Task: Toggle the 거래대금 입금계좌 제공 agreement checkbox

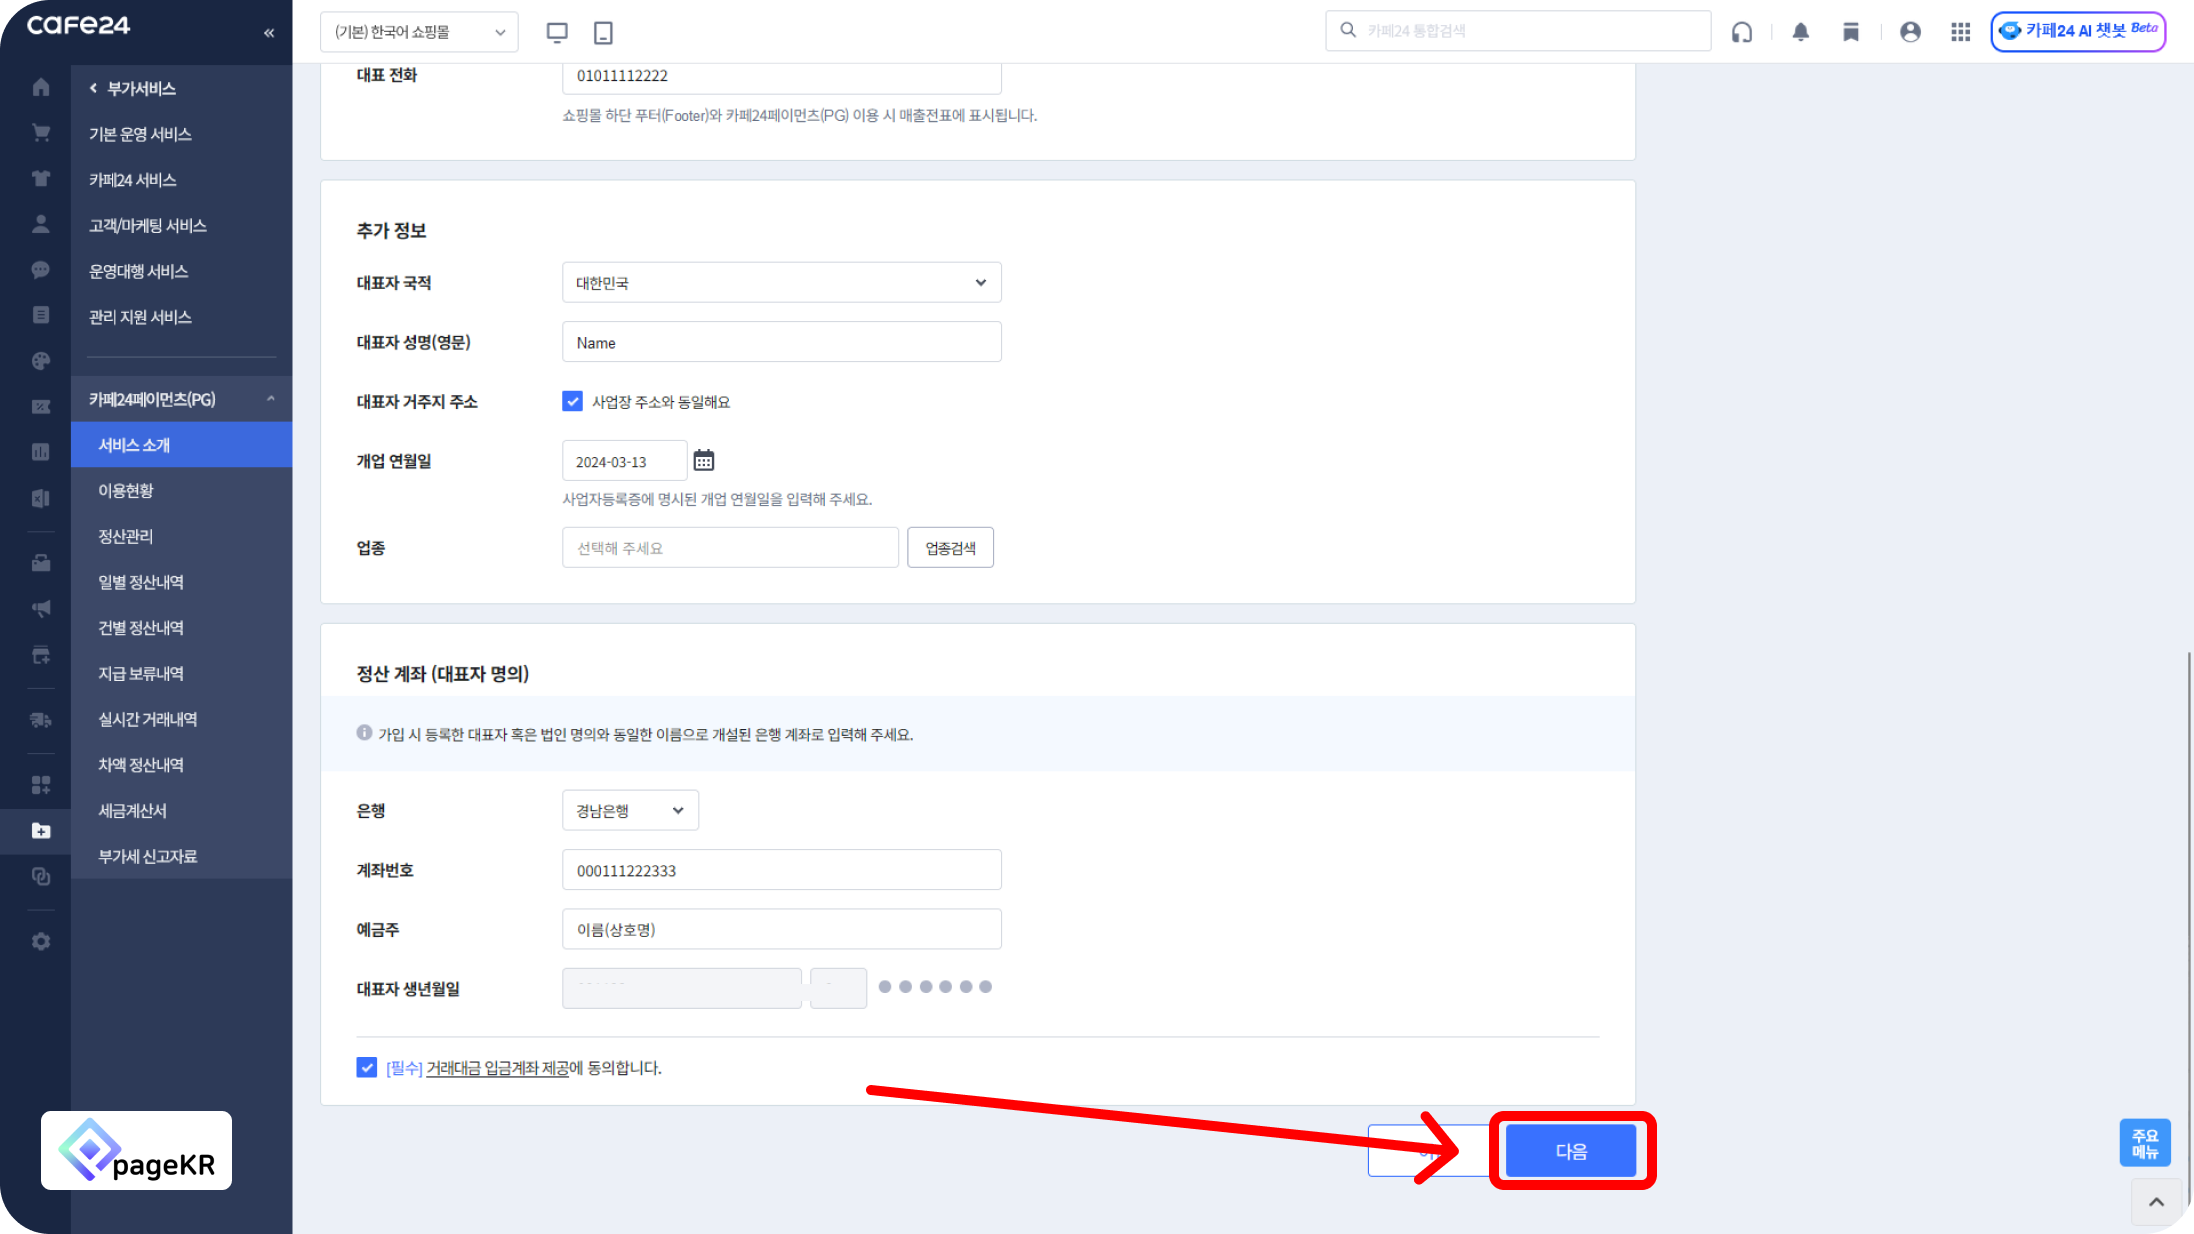Action: (x=367, y=1068)
